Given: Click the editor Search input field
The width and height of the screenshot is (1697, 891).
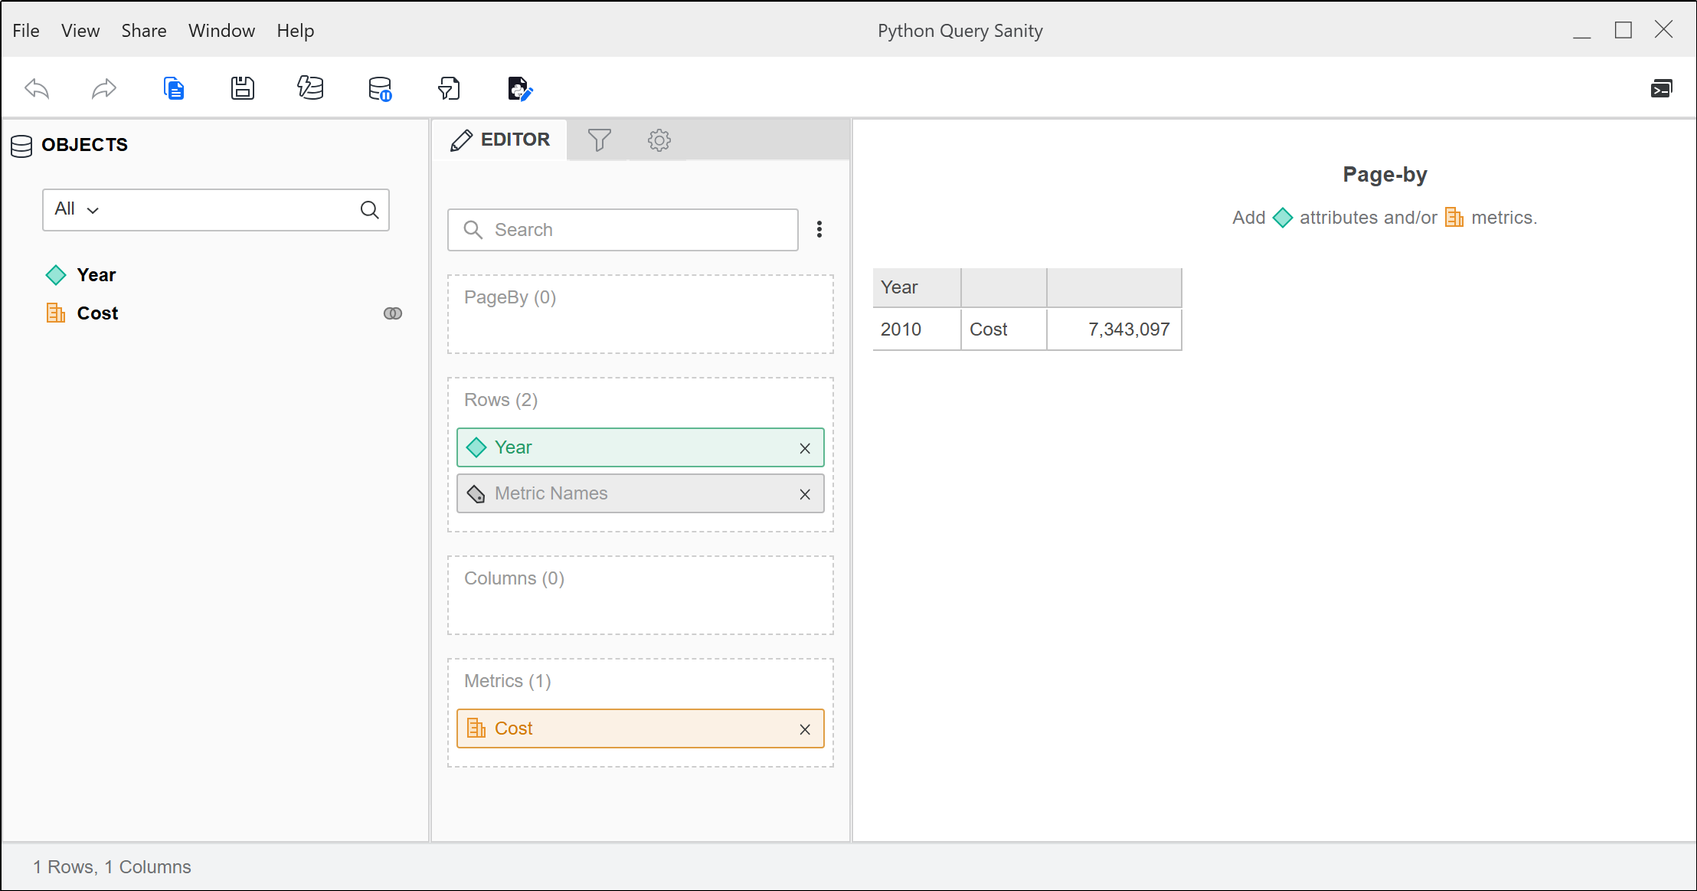Looking at the screenshot, I should (635, 230).
